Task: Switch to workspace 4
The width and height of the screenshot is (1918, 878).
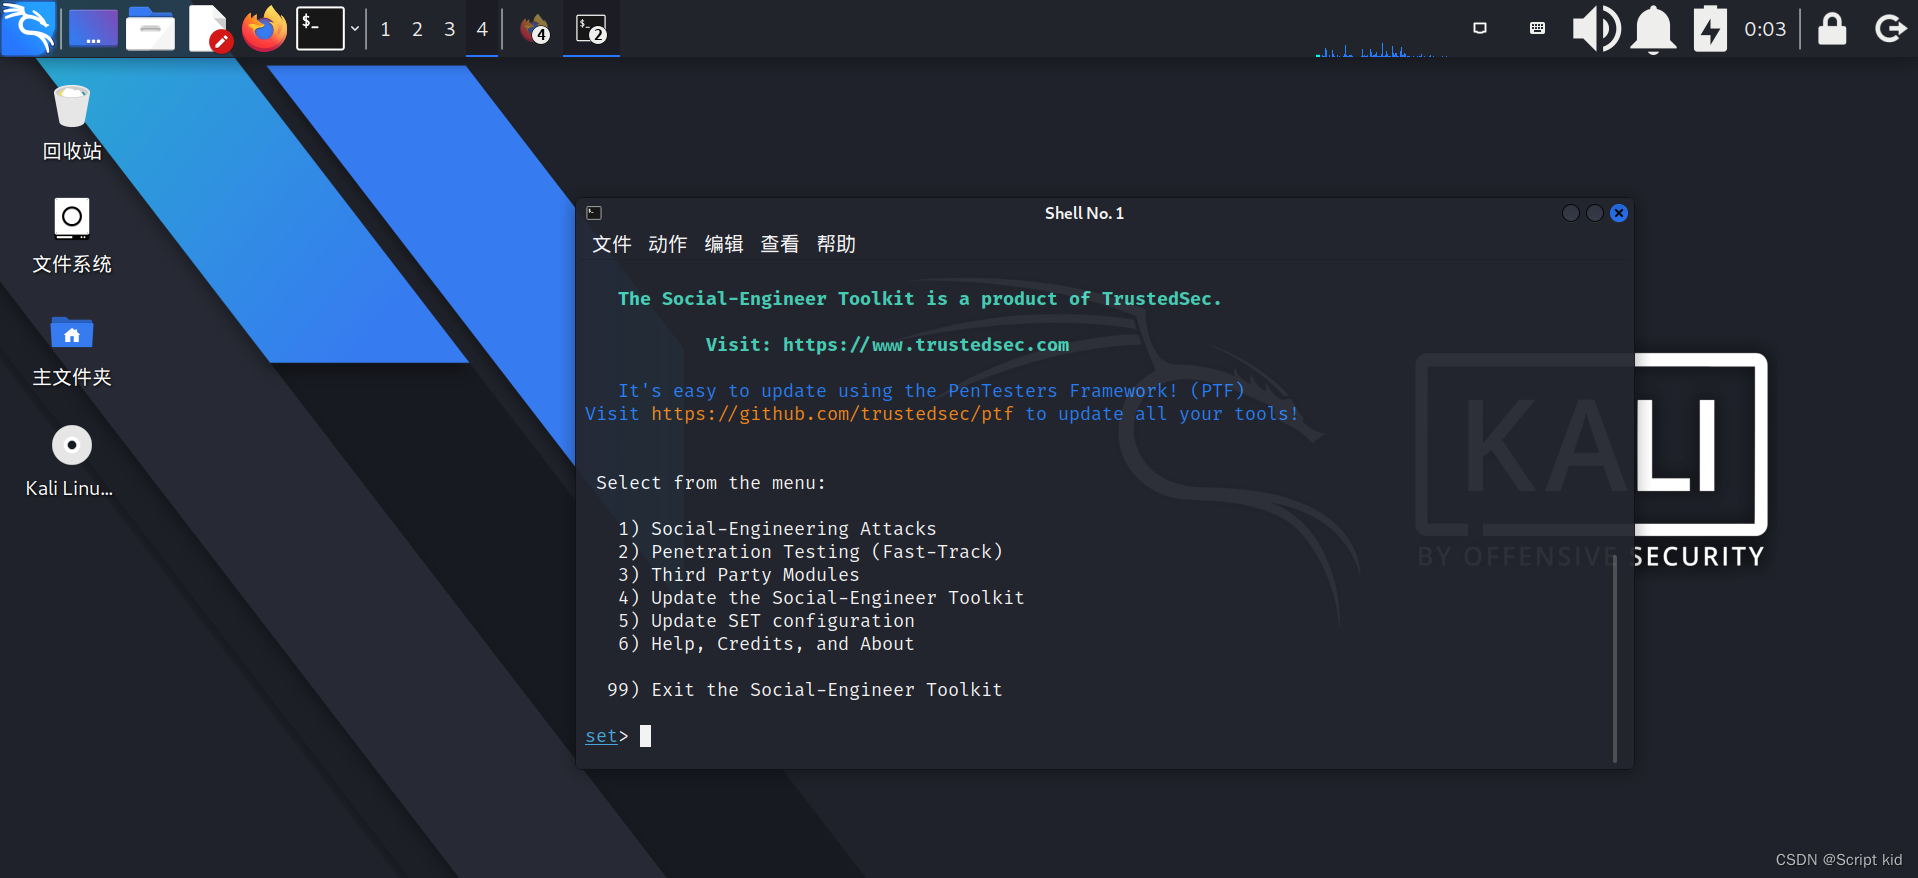Action: click(482, 29)
